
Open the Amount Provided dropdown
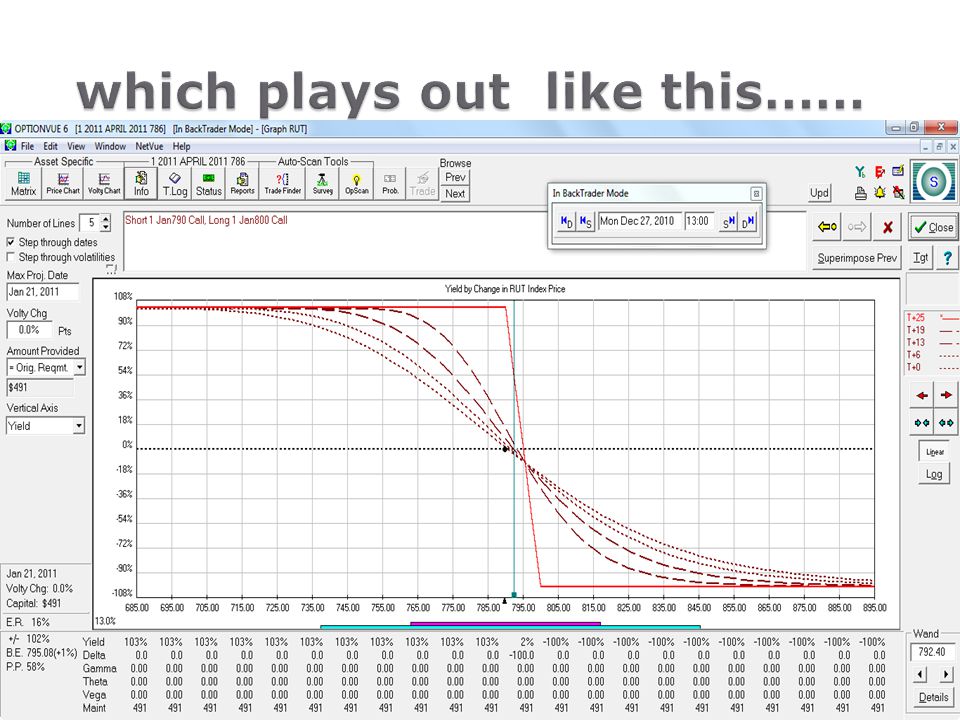click(x=80, y=367)
